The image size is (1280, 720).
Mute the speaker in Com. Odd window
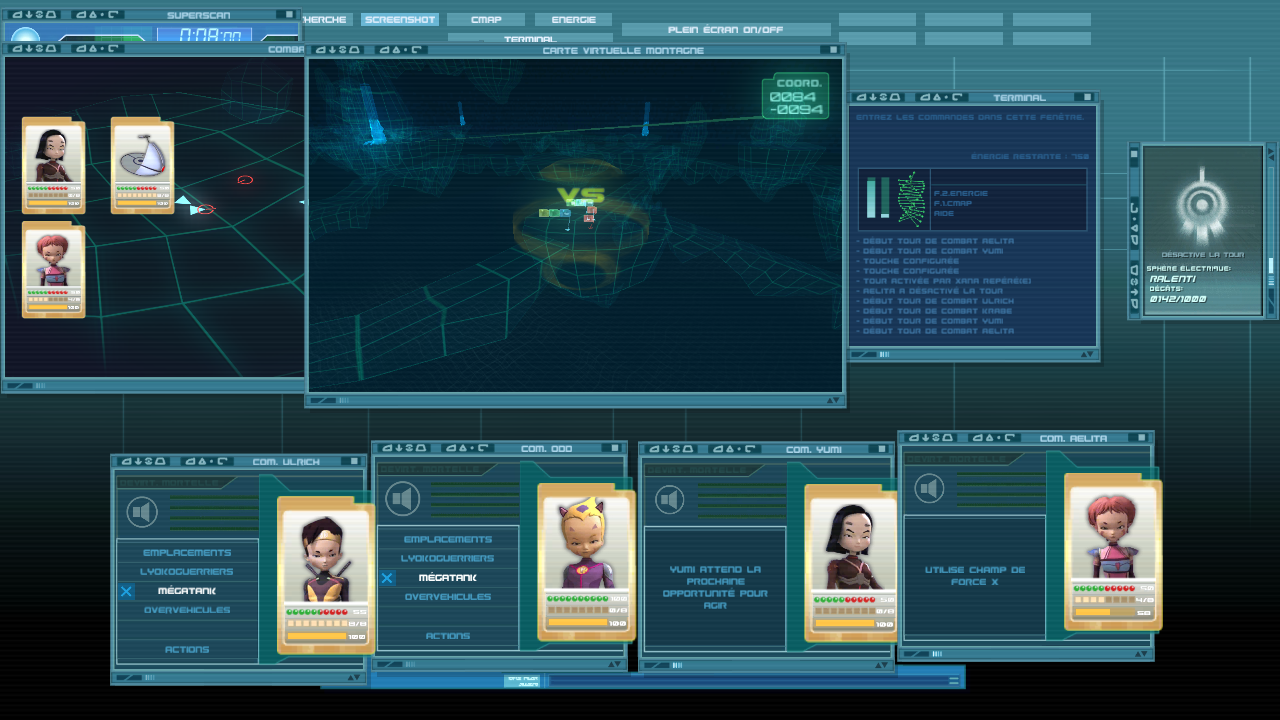(403, 498)
